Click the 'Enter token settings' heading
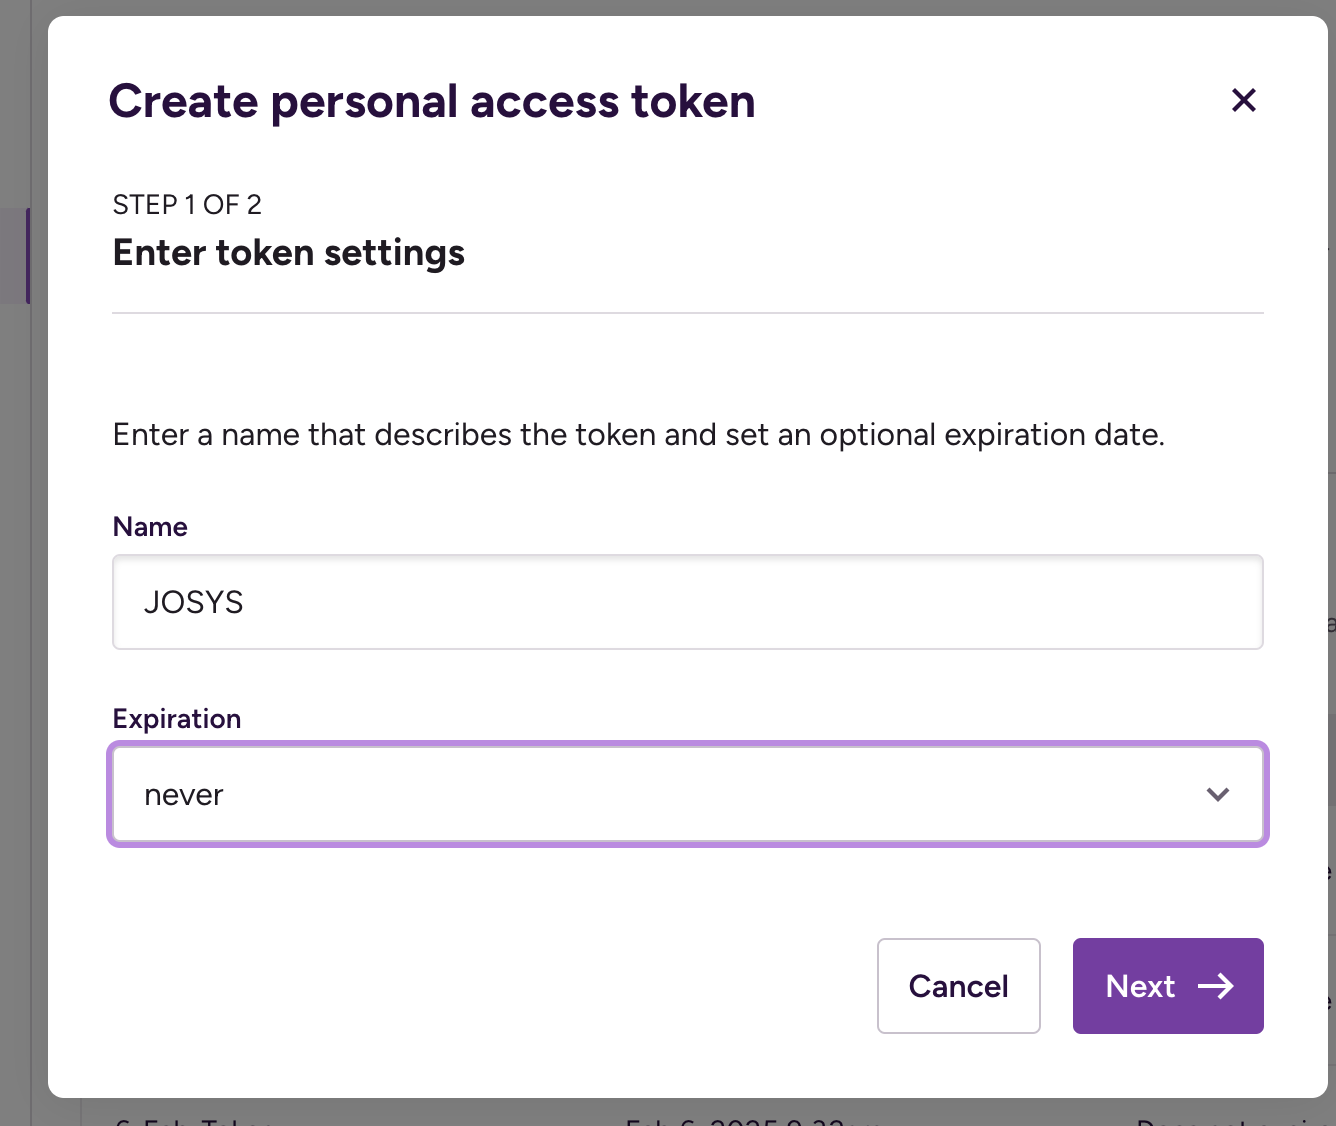 tap(288, 253)
